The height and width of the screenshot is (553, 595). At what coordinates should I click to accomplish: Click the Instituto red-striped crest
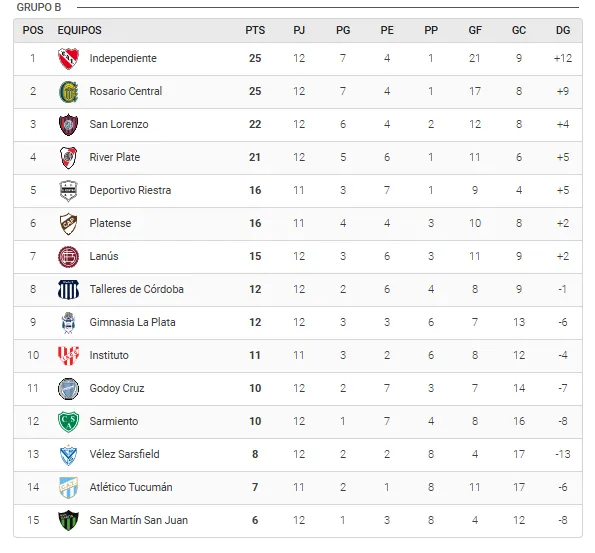68,356
